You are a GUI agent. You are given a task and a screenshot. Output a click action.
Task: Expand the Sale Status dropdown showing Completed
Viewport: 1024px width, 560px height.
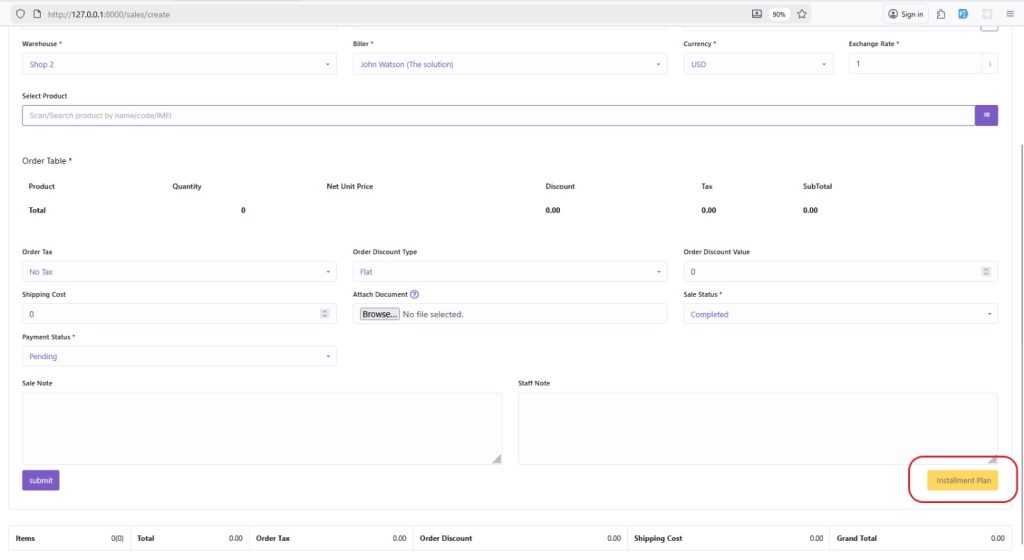pyautogui.click(x=840, y=314)
